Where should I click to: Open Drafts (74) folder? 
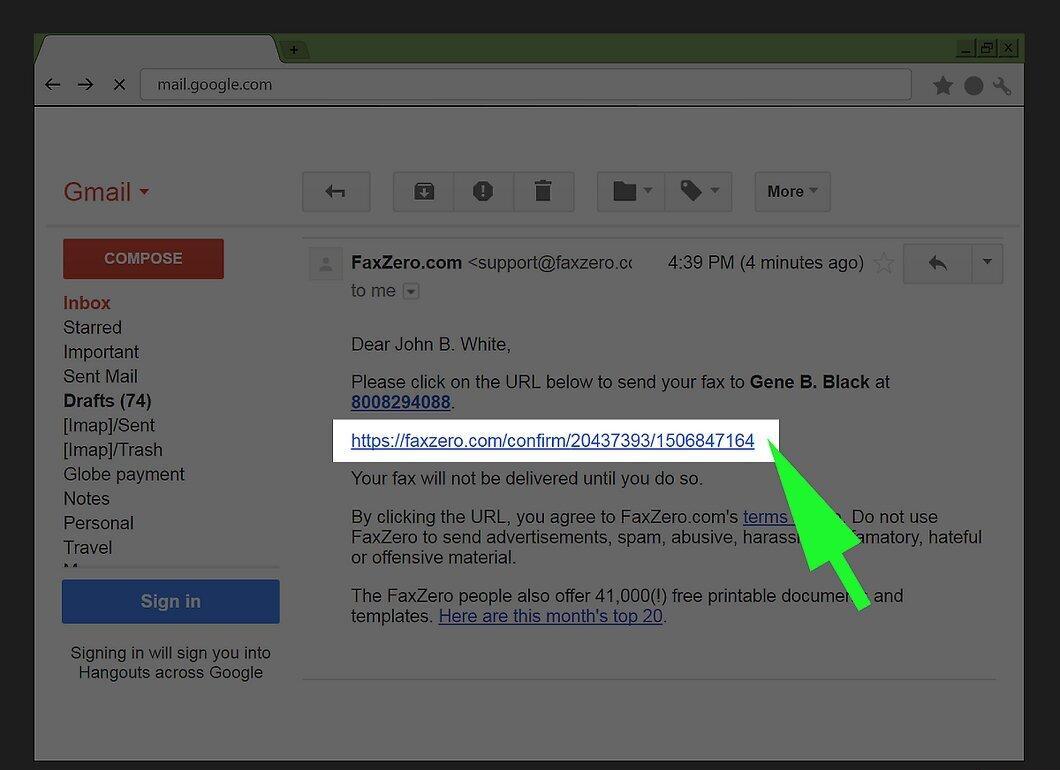pyautogui.click(x=107, y=401)
